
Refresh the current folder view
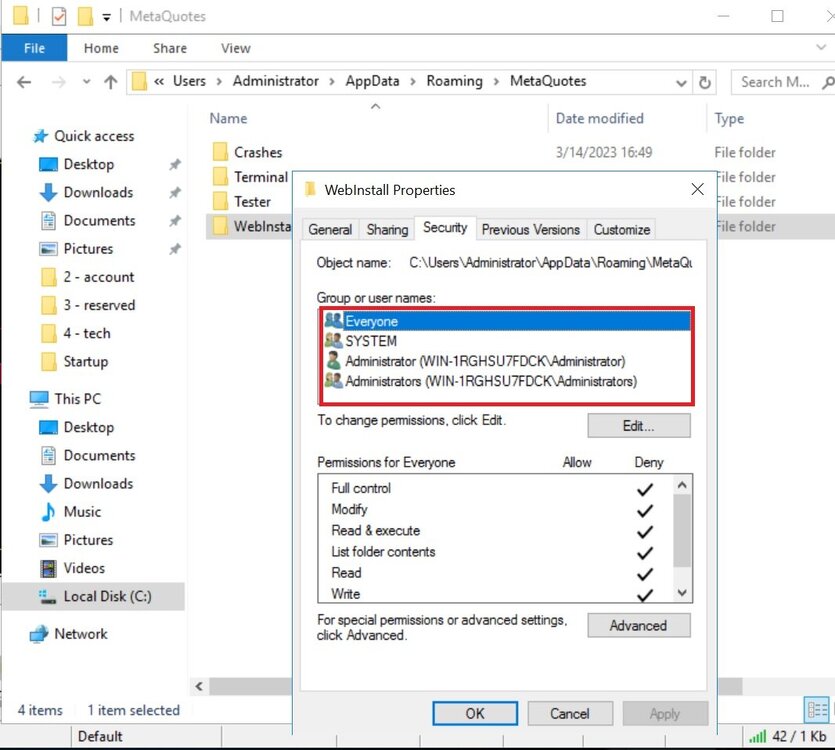click(x=704, y=83)
